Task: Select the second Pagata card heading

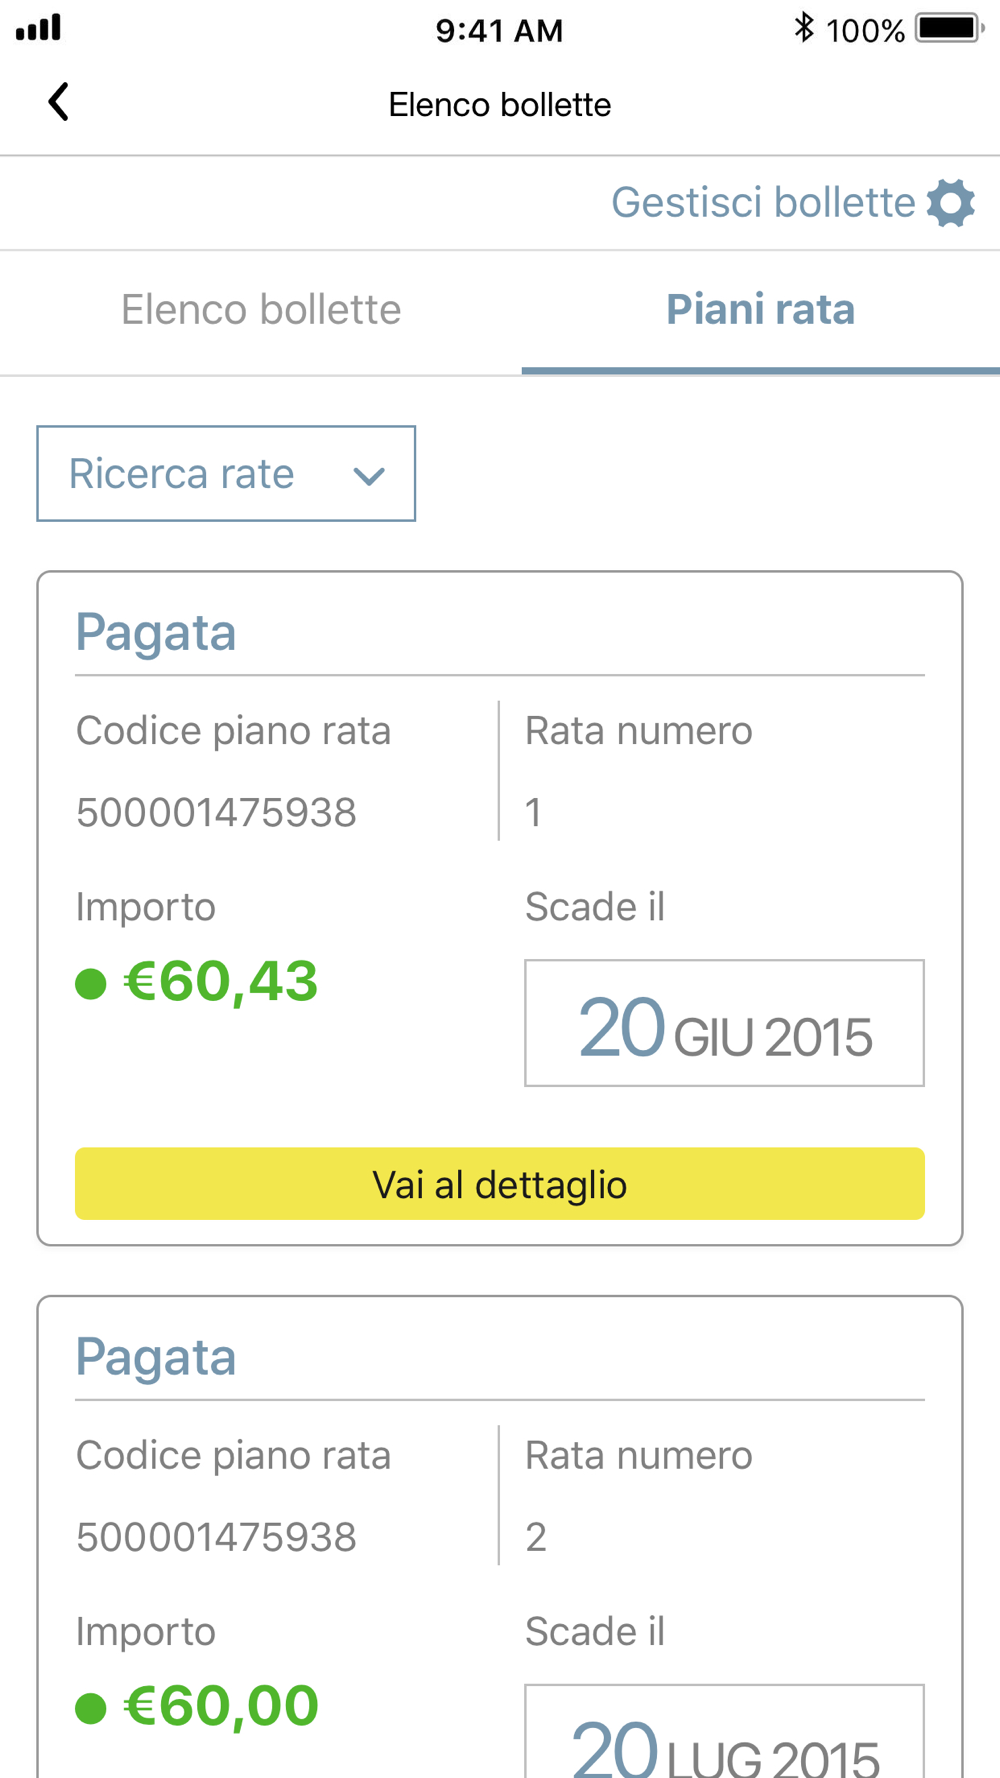Action: click(x=156, y=1357)
